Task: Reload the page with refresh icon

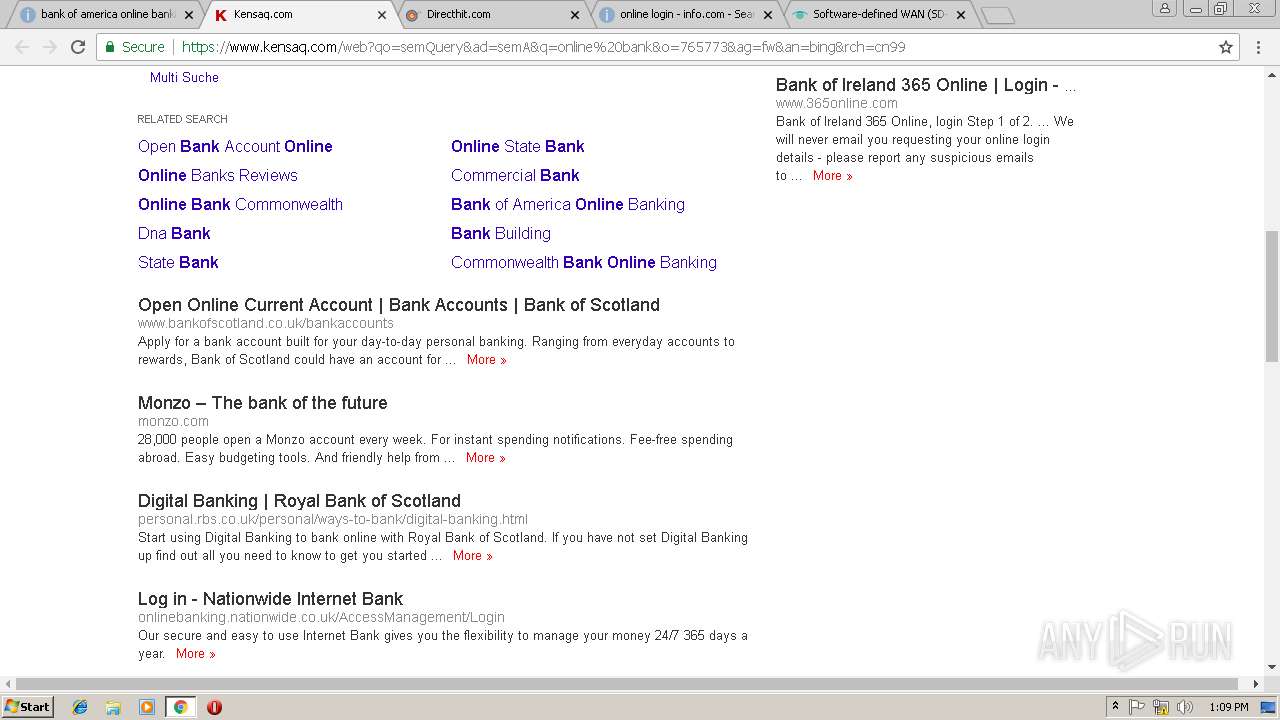Action: [78, 47]
